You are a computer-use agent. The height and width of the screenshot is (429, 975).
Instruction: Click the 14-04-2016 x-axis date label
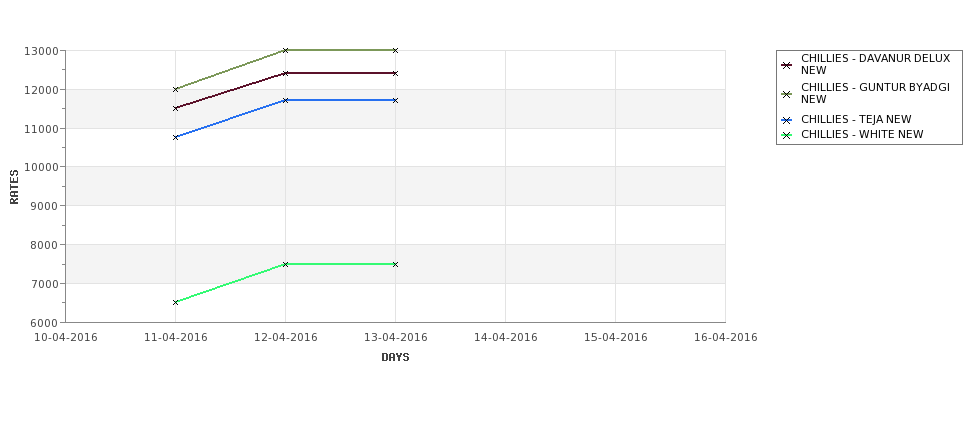point(506,338)
